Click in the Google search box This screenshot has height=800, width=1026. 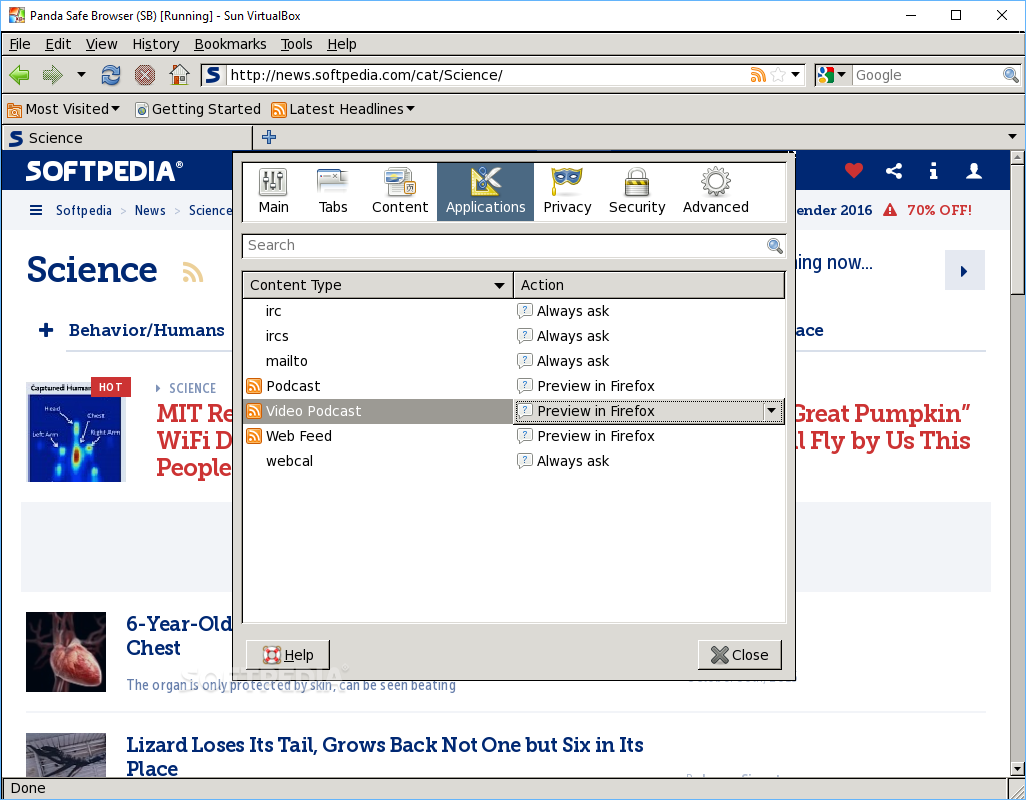(927, 75)
